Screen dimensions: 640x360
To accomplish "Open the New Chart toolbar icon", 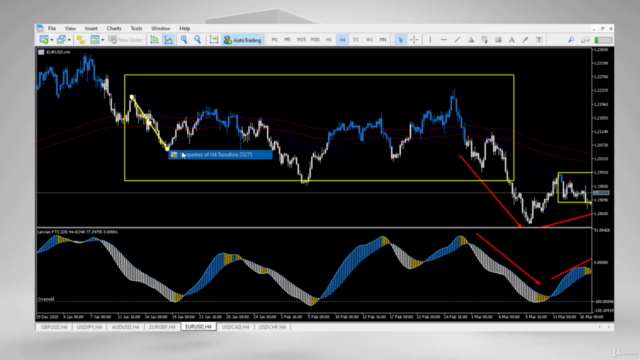I will click(x=44, y=40).
